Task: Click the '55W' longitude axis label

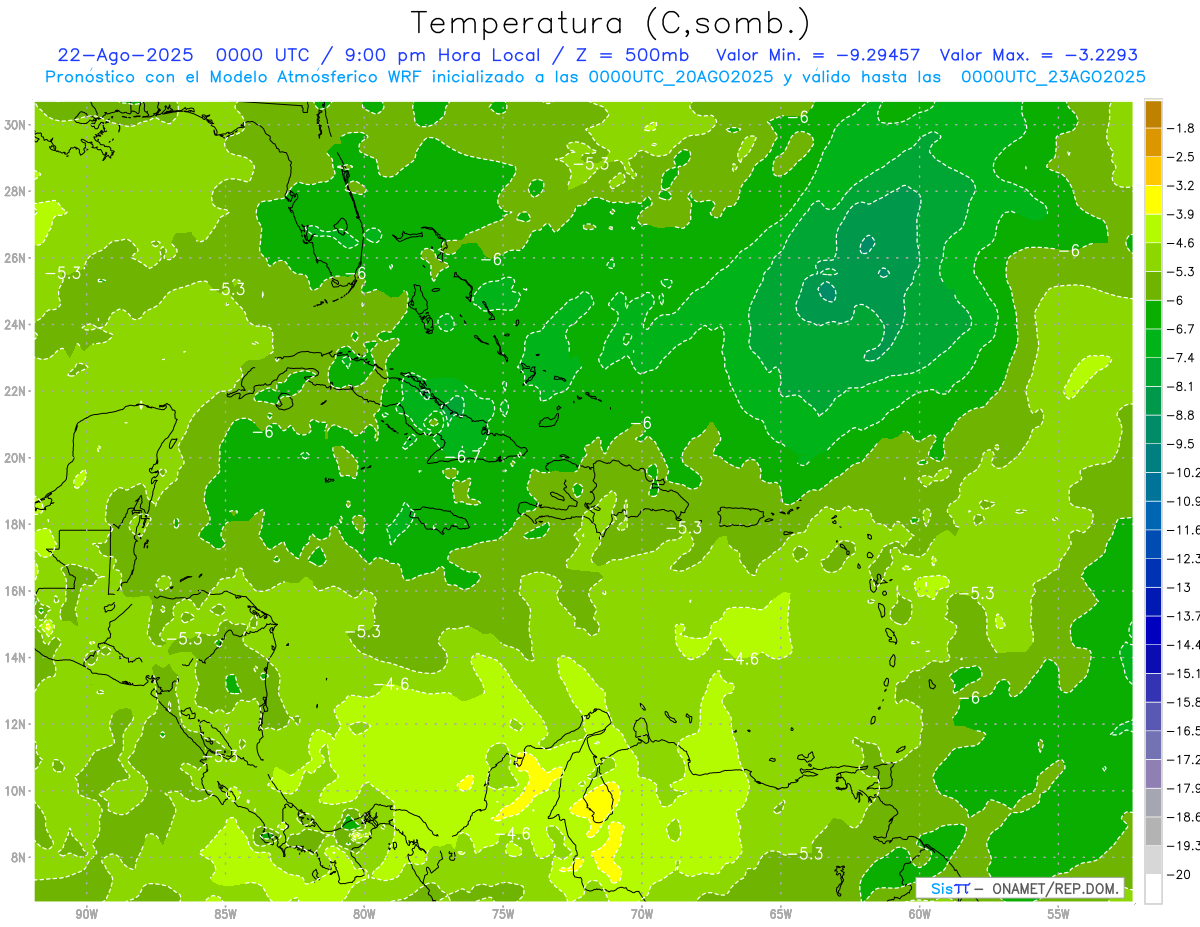Action: coord(1059,913)
